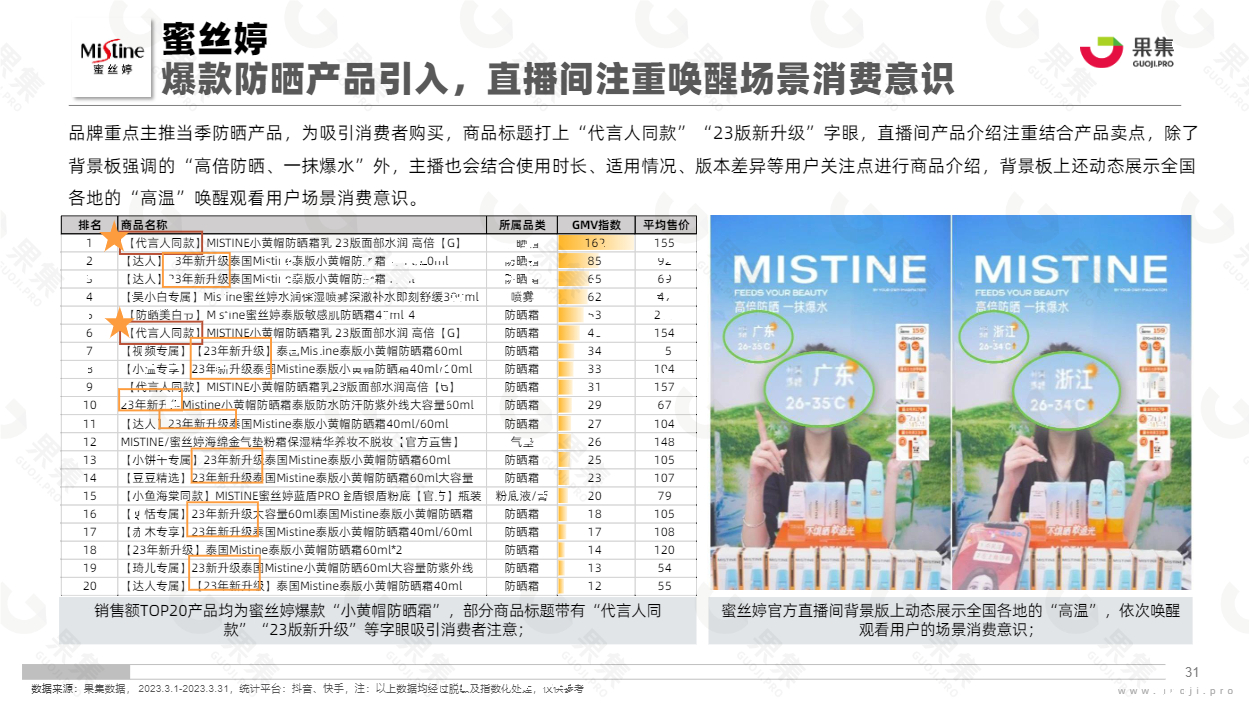
Task: Click the GMV指数 column header
Action: click(x=595, y=225)
